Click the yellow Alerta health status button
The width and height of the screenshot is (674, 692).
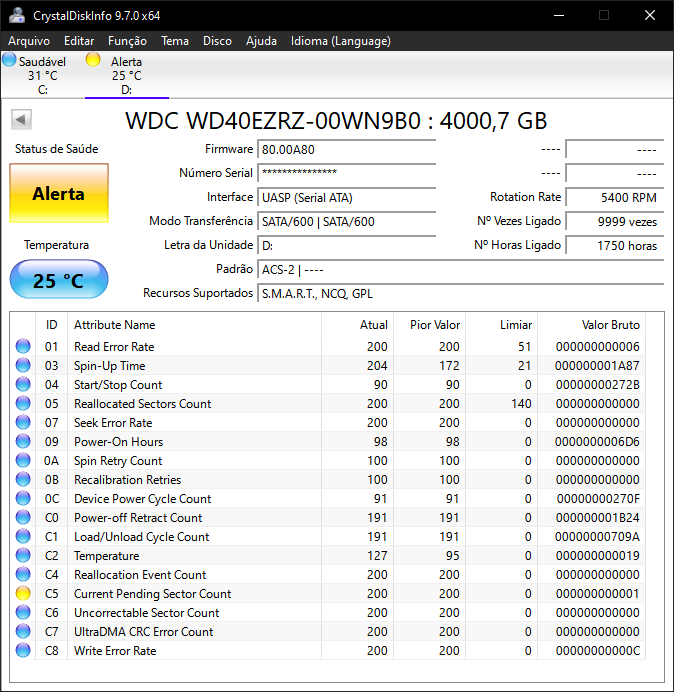59,193
